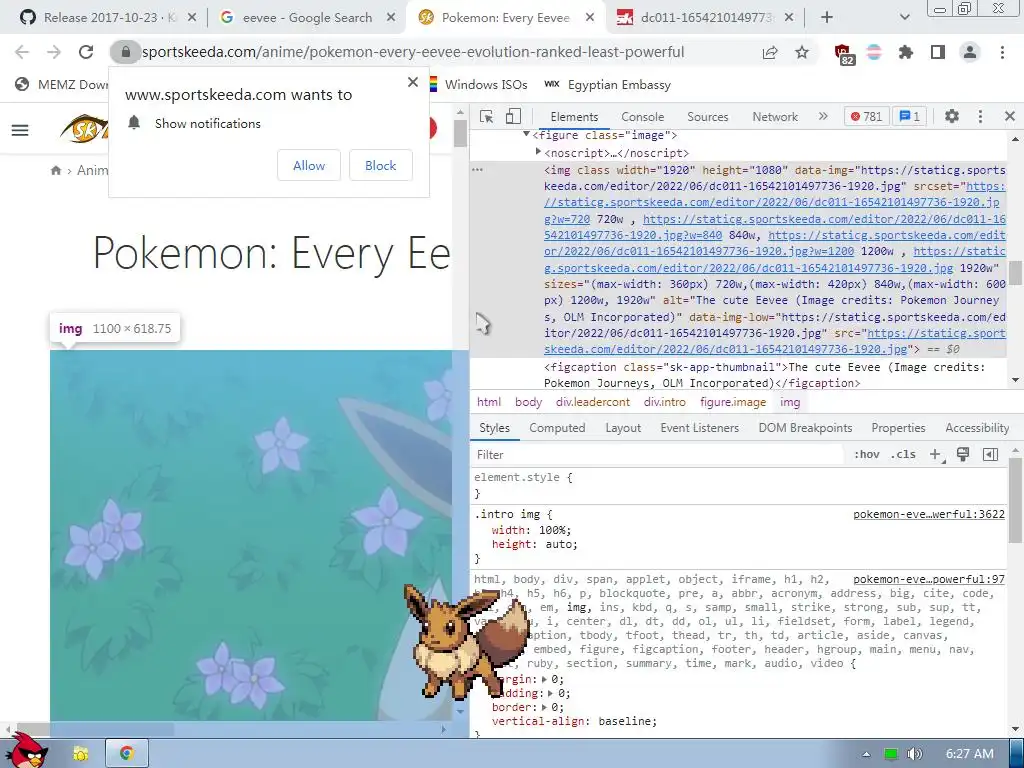
Task: Share this page icon in address bar
Action: [x=770, y=52]
